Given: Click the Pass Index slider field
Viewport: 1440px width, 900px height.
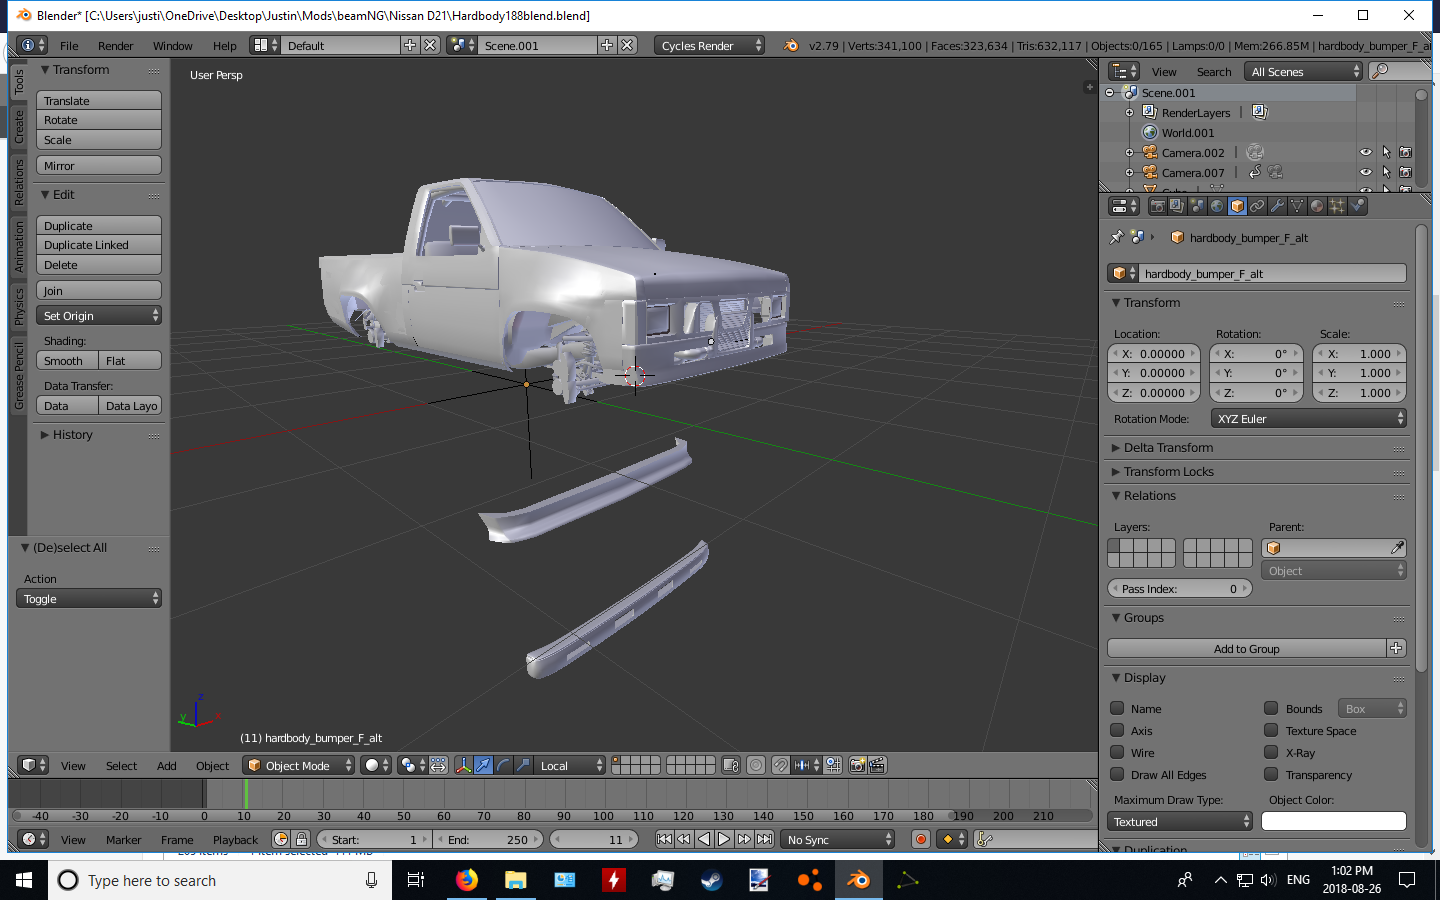Looking at the screenshot, I should [x=1180, y=588].
